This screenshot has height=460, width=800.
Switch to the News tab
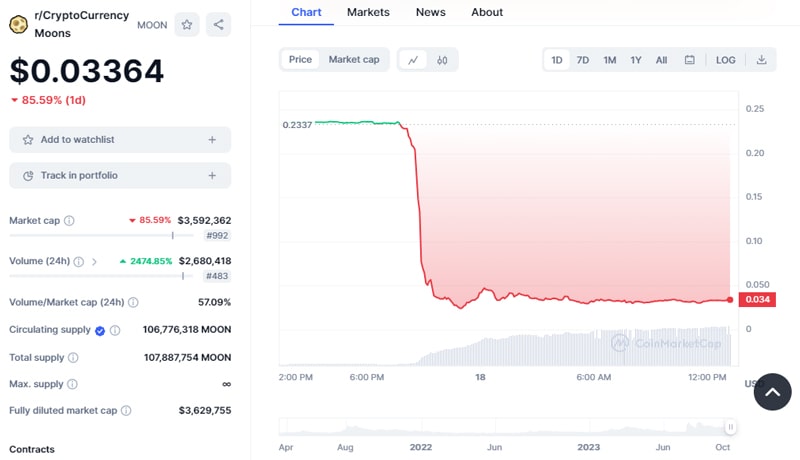431,12
